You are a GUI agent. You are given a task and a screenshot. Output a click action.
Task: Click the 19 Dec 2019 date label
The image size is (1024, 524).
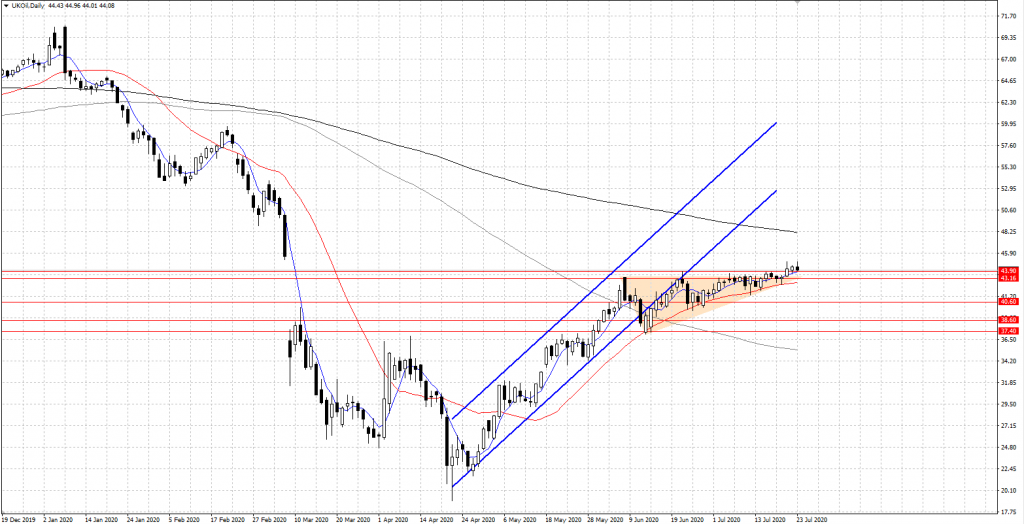[20, 519]
